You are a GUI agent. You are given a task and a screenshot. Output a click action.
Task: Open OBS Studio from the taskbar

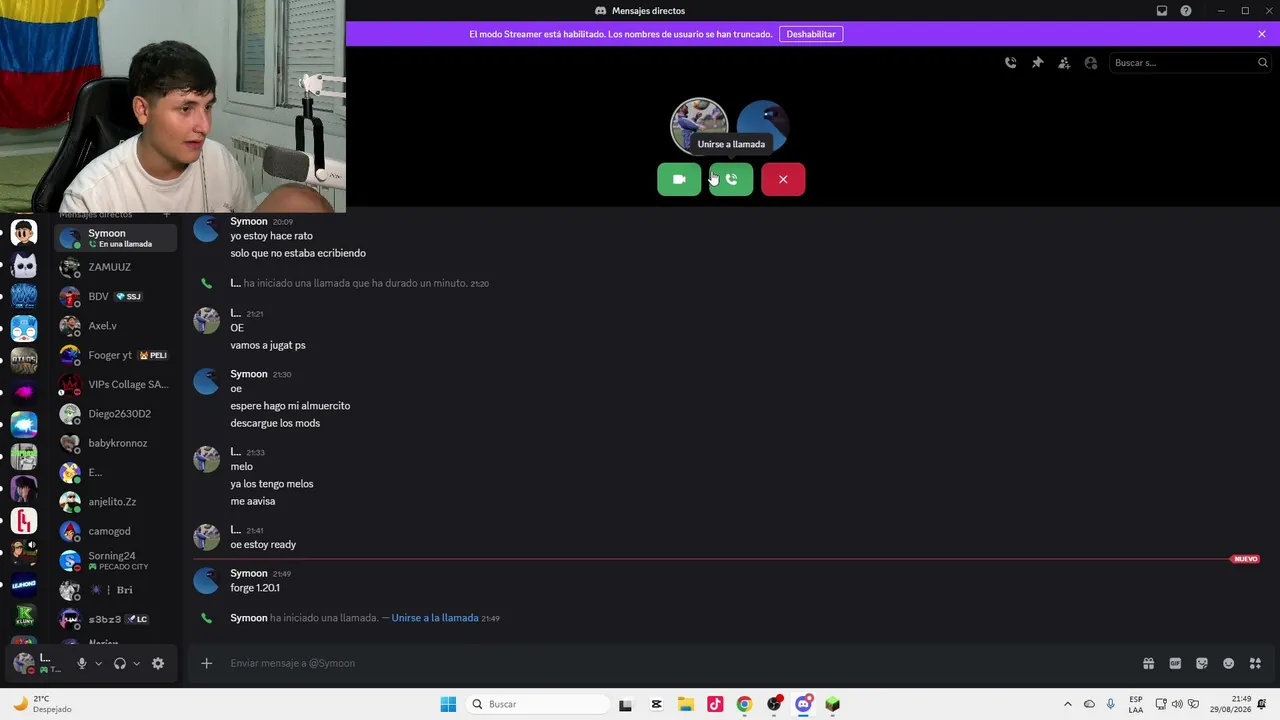pyautogui.click(x=774, y=704)
